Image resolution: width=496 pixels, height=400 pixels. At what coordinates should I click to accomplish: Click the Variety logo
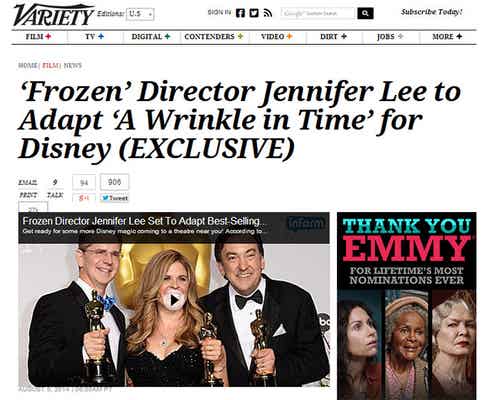coord(53,15)
